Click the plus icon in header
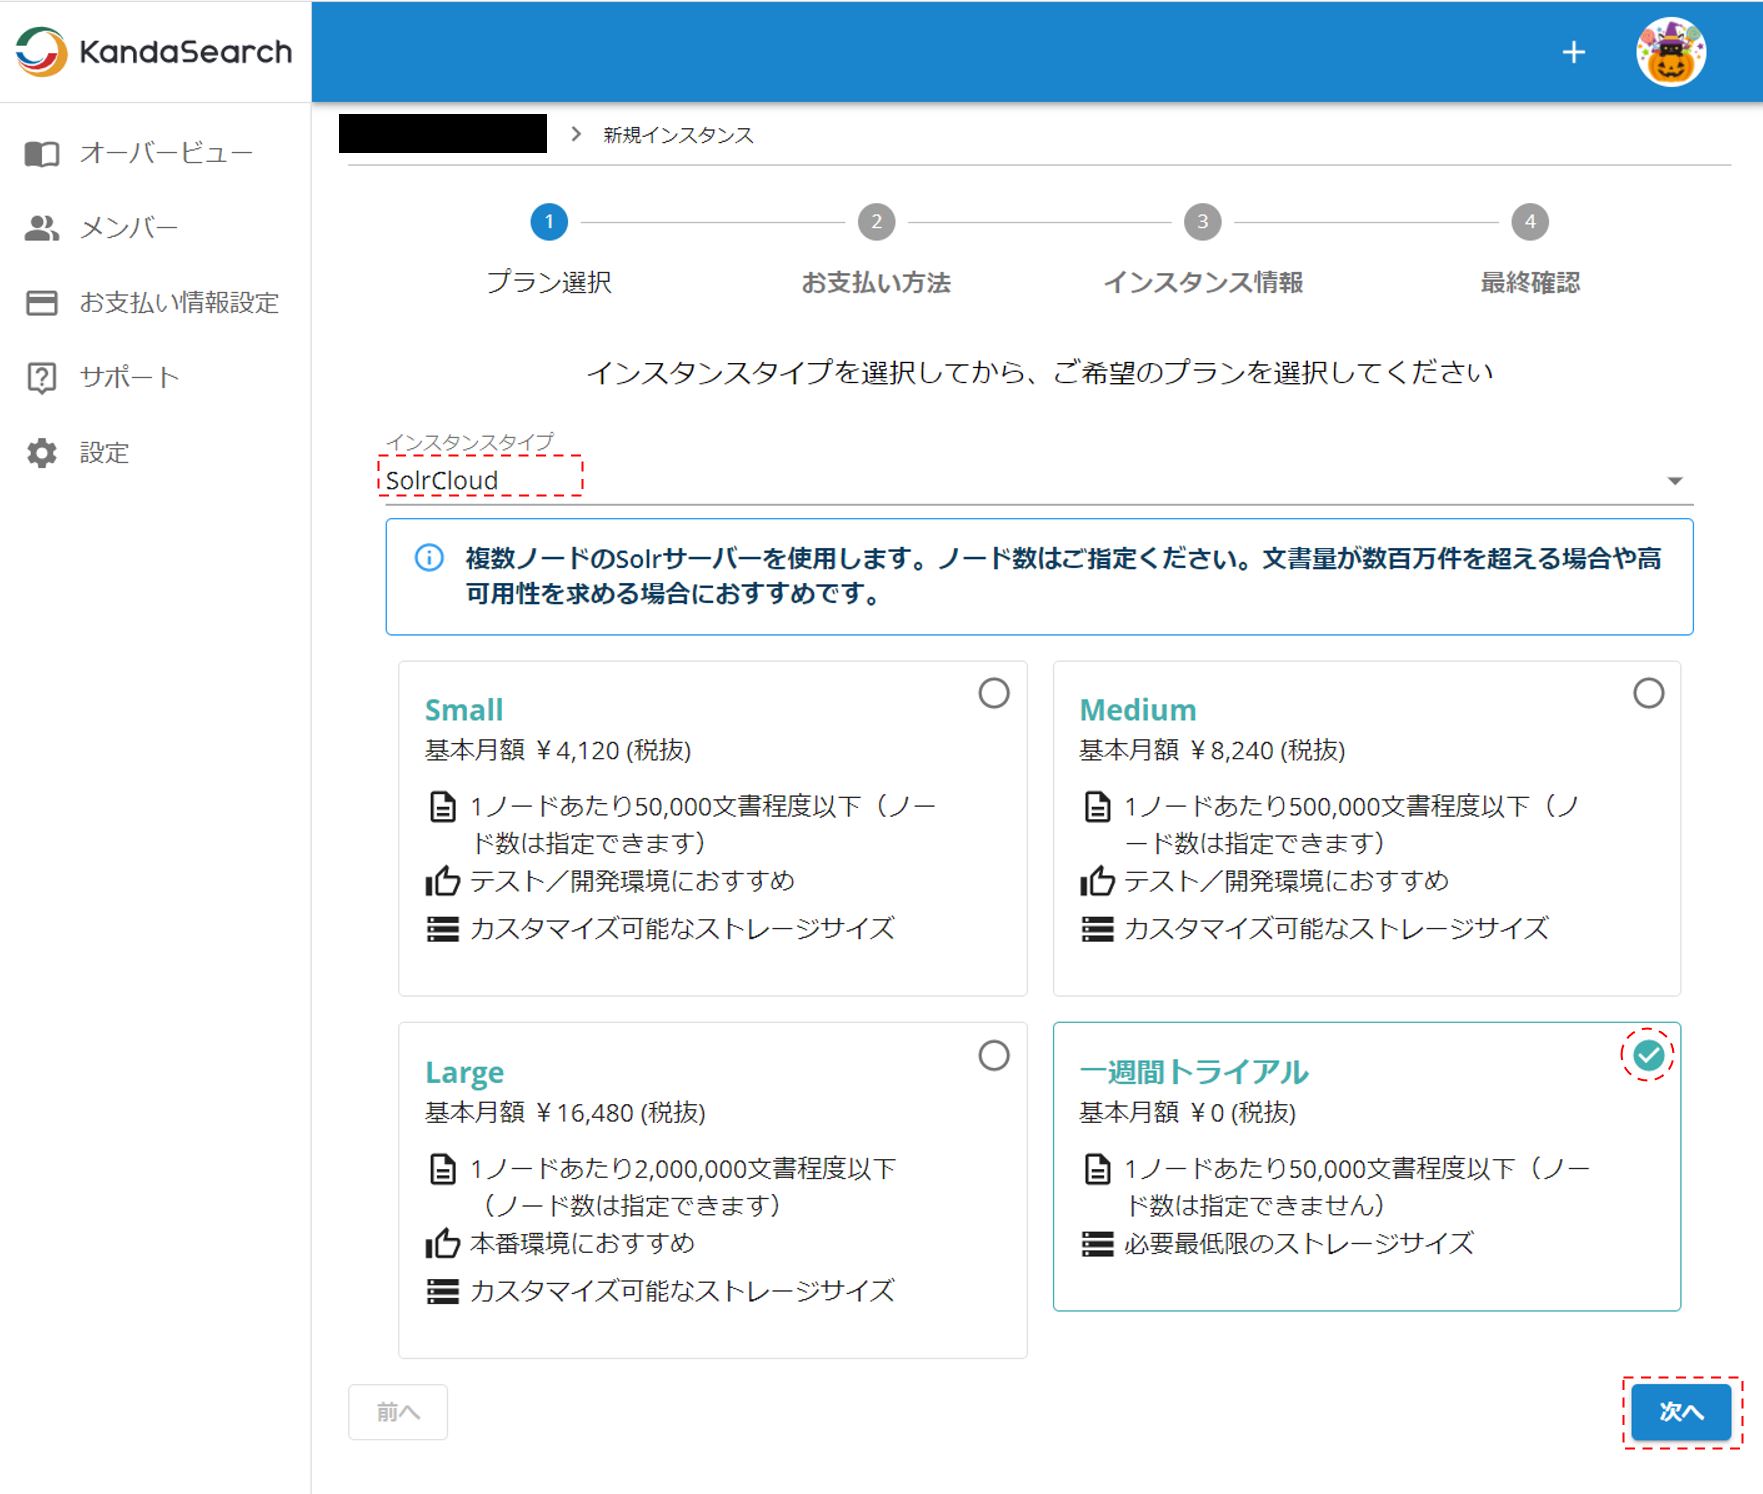Image resolution: width=1763 pixels, height=1494 pixels. (1574, 52)
